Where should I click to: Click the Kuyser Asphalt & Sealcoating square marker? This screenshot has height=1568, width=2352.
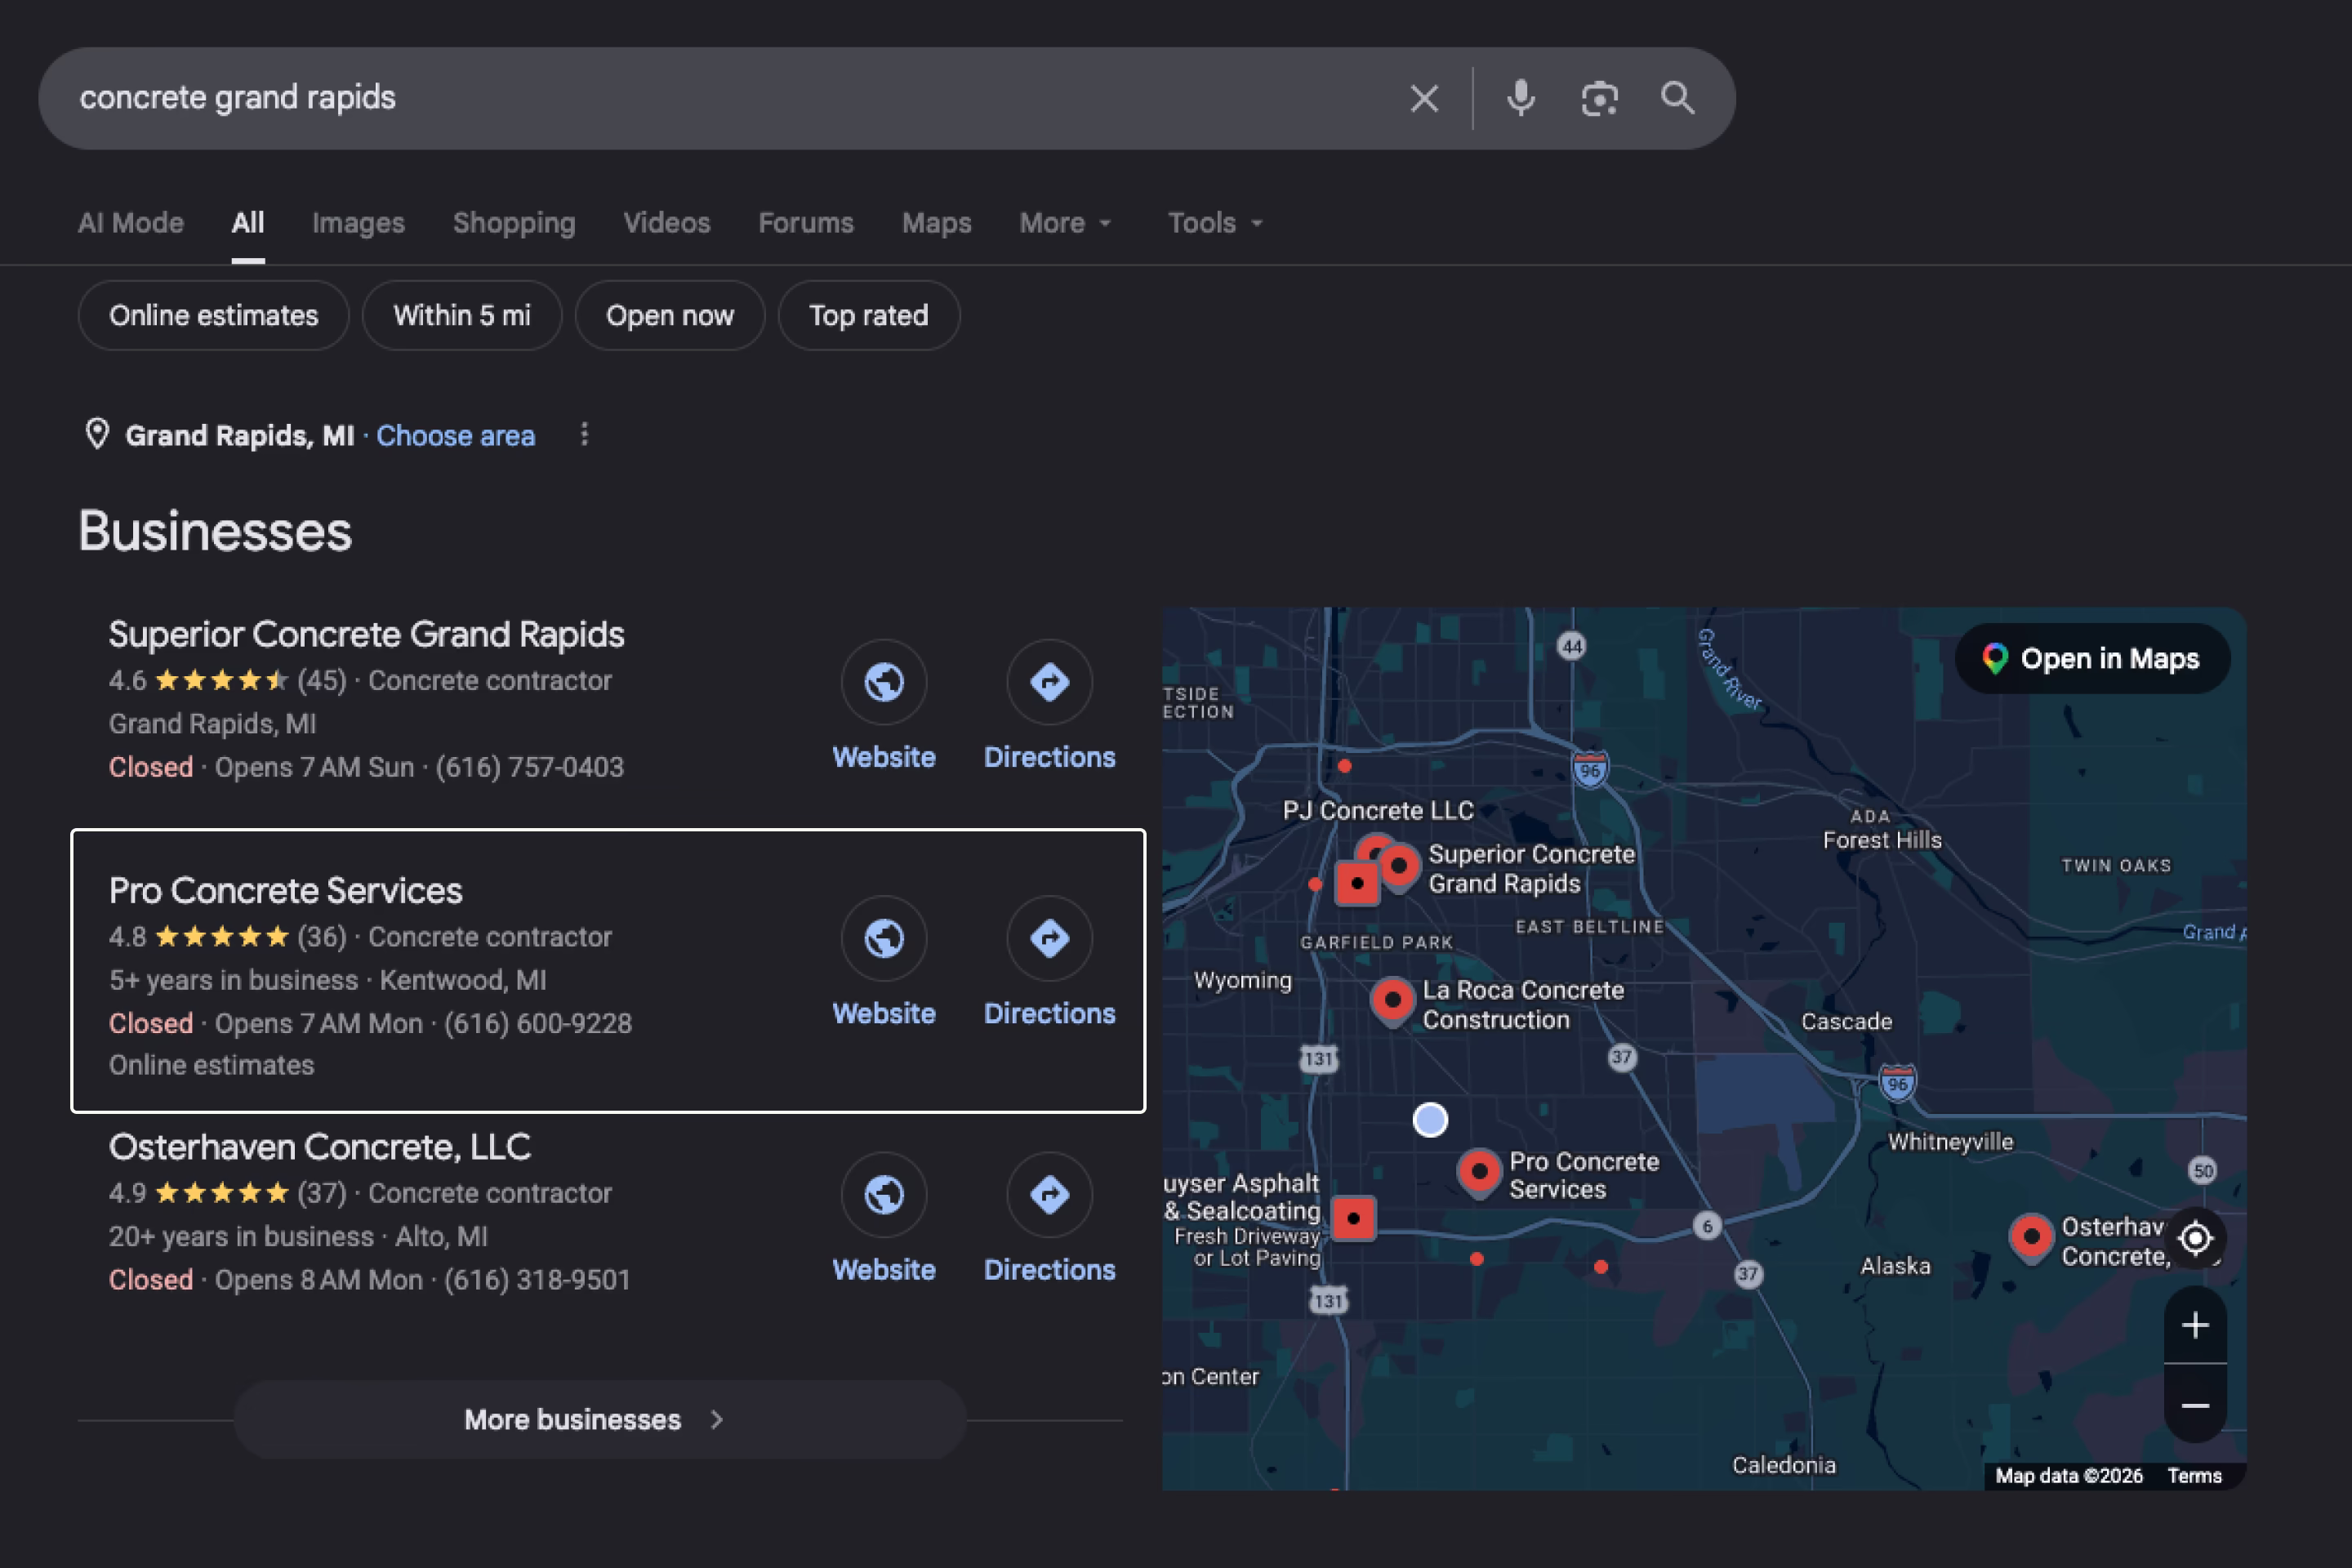1353,1218
